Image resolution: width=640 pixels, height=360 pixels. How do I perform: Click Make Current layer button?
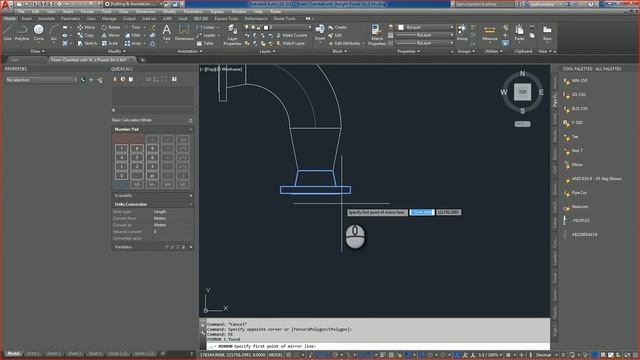291,36
